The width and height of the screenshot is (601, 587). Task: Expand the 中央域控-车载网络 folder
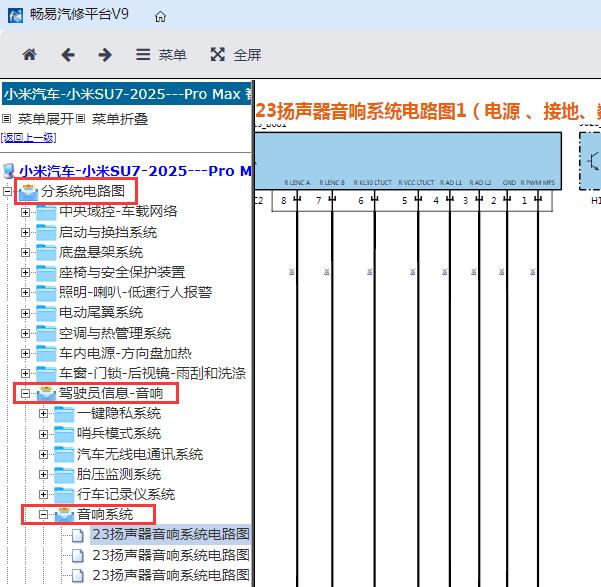coord(25,212)
